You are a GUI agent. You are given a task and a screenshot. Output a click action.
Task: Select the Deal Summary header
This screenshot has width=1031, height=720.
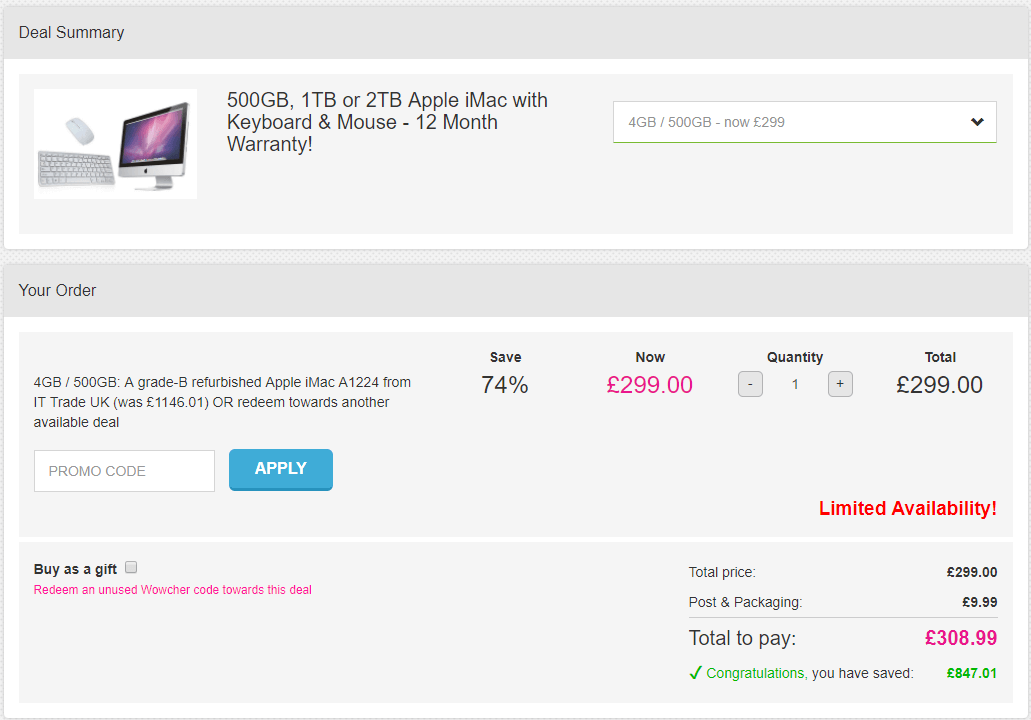(72, 33)
